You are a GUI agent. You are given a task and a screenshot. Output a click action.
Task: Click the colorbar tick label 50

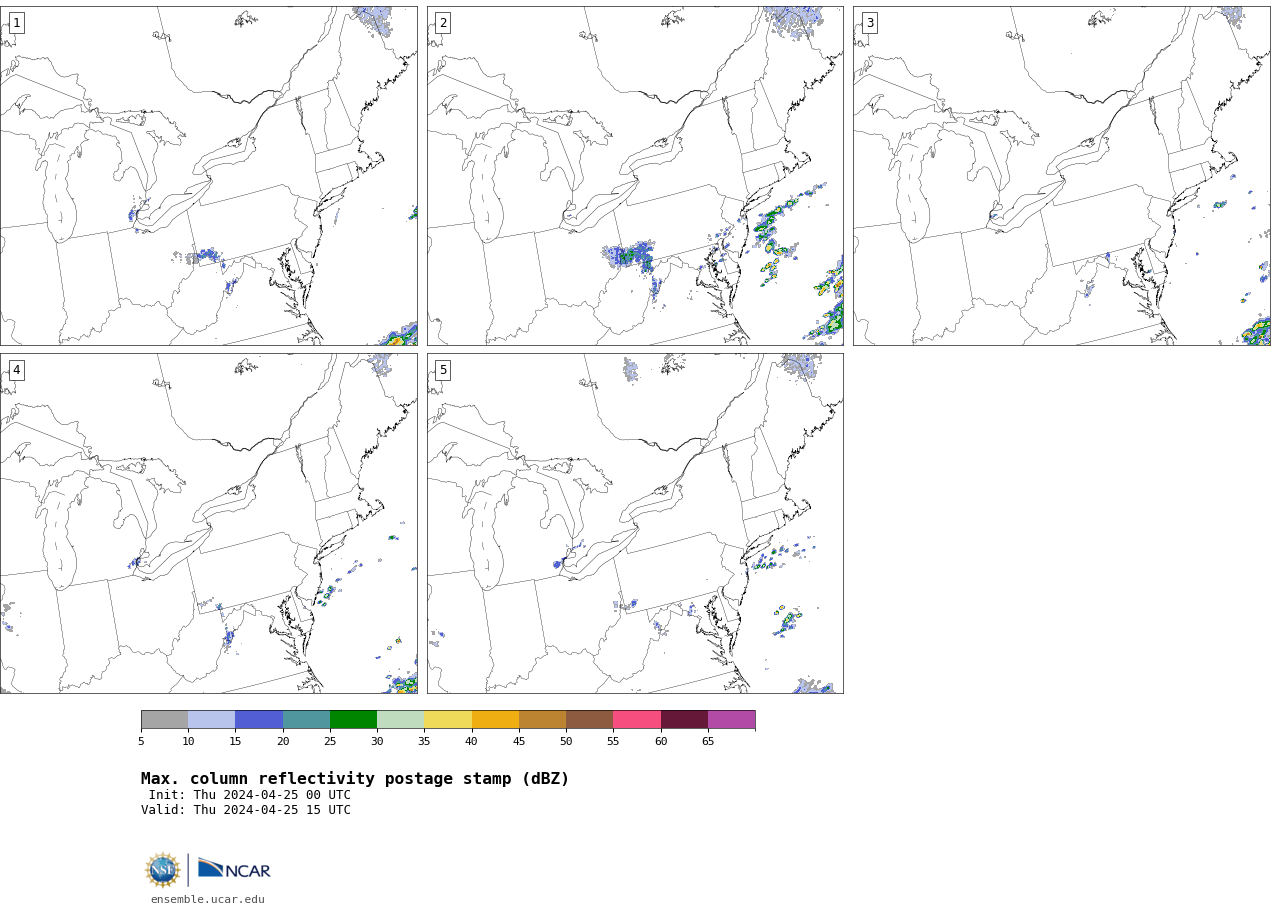coord(566,741)
